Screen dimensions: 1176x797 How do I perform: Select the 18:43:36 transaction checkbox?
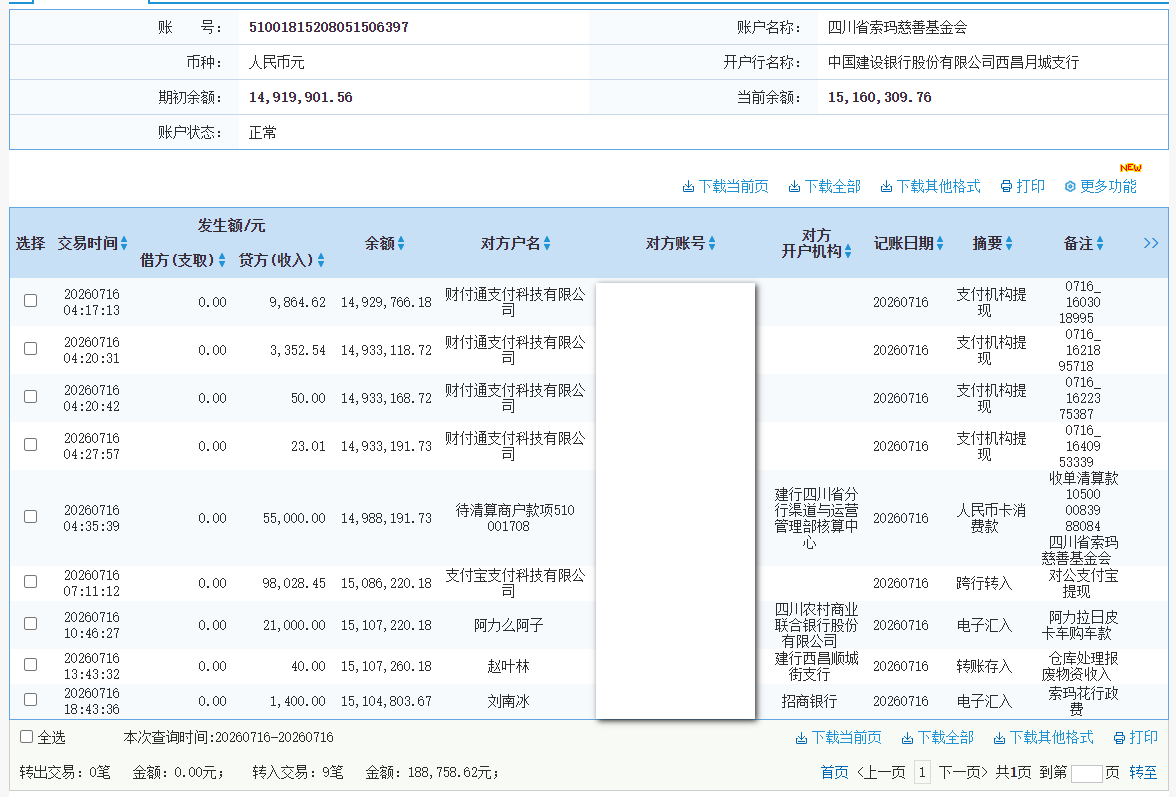point(31,700)
